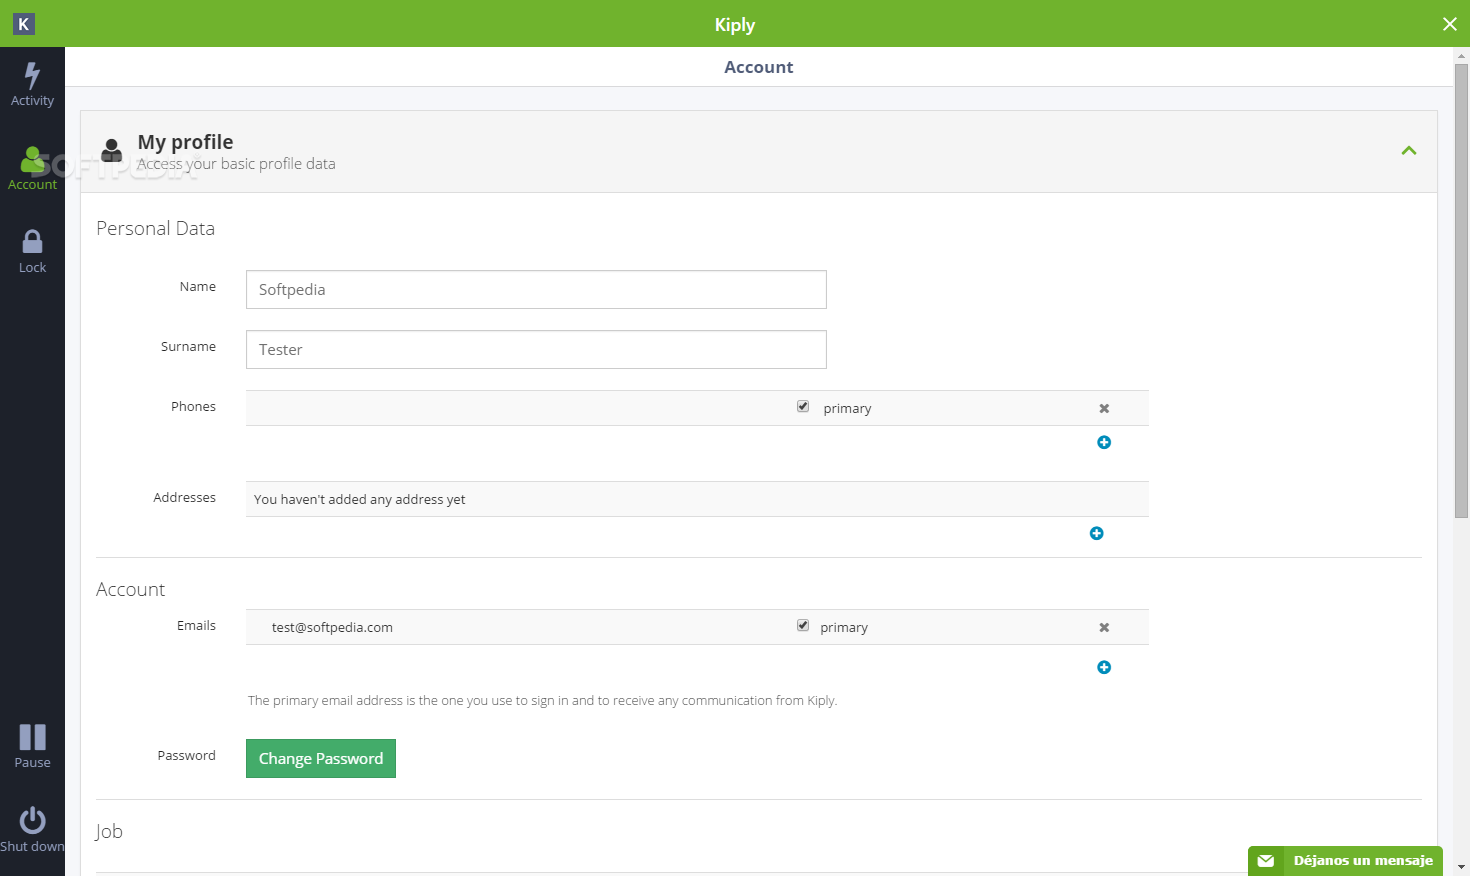The height and width of the screenshot is (876, 1470).
Task: Close the Kiply window
Action: click(x=1449, y=24)
